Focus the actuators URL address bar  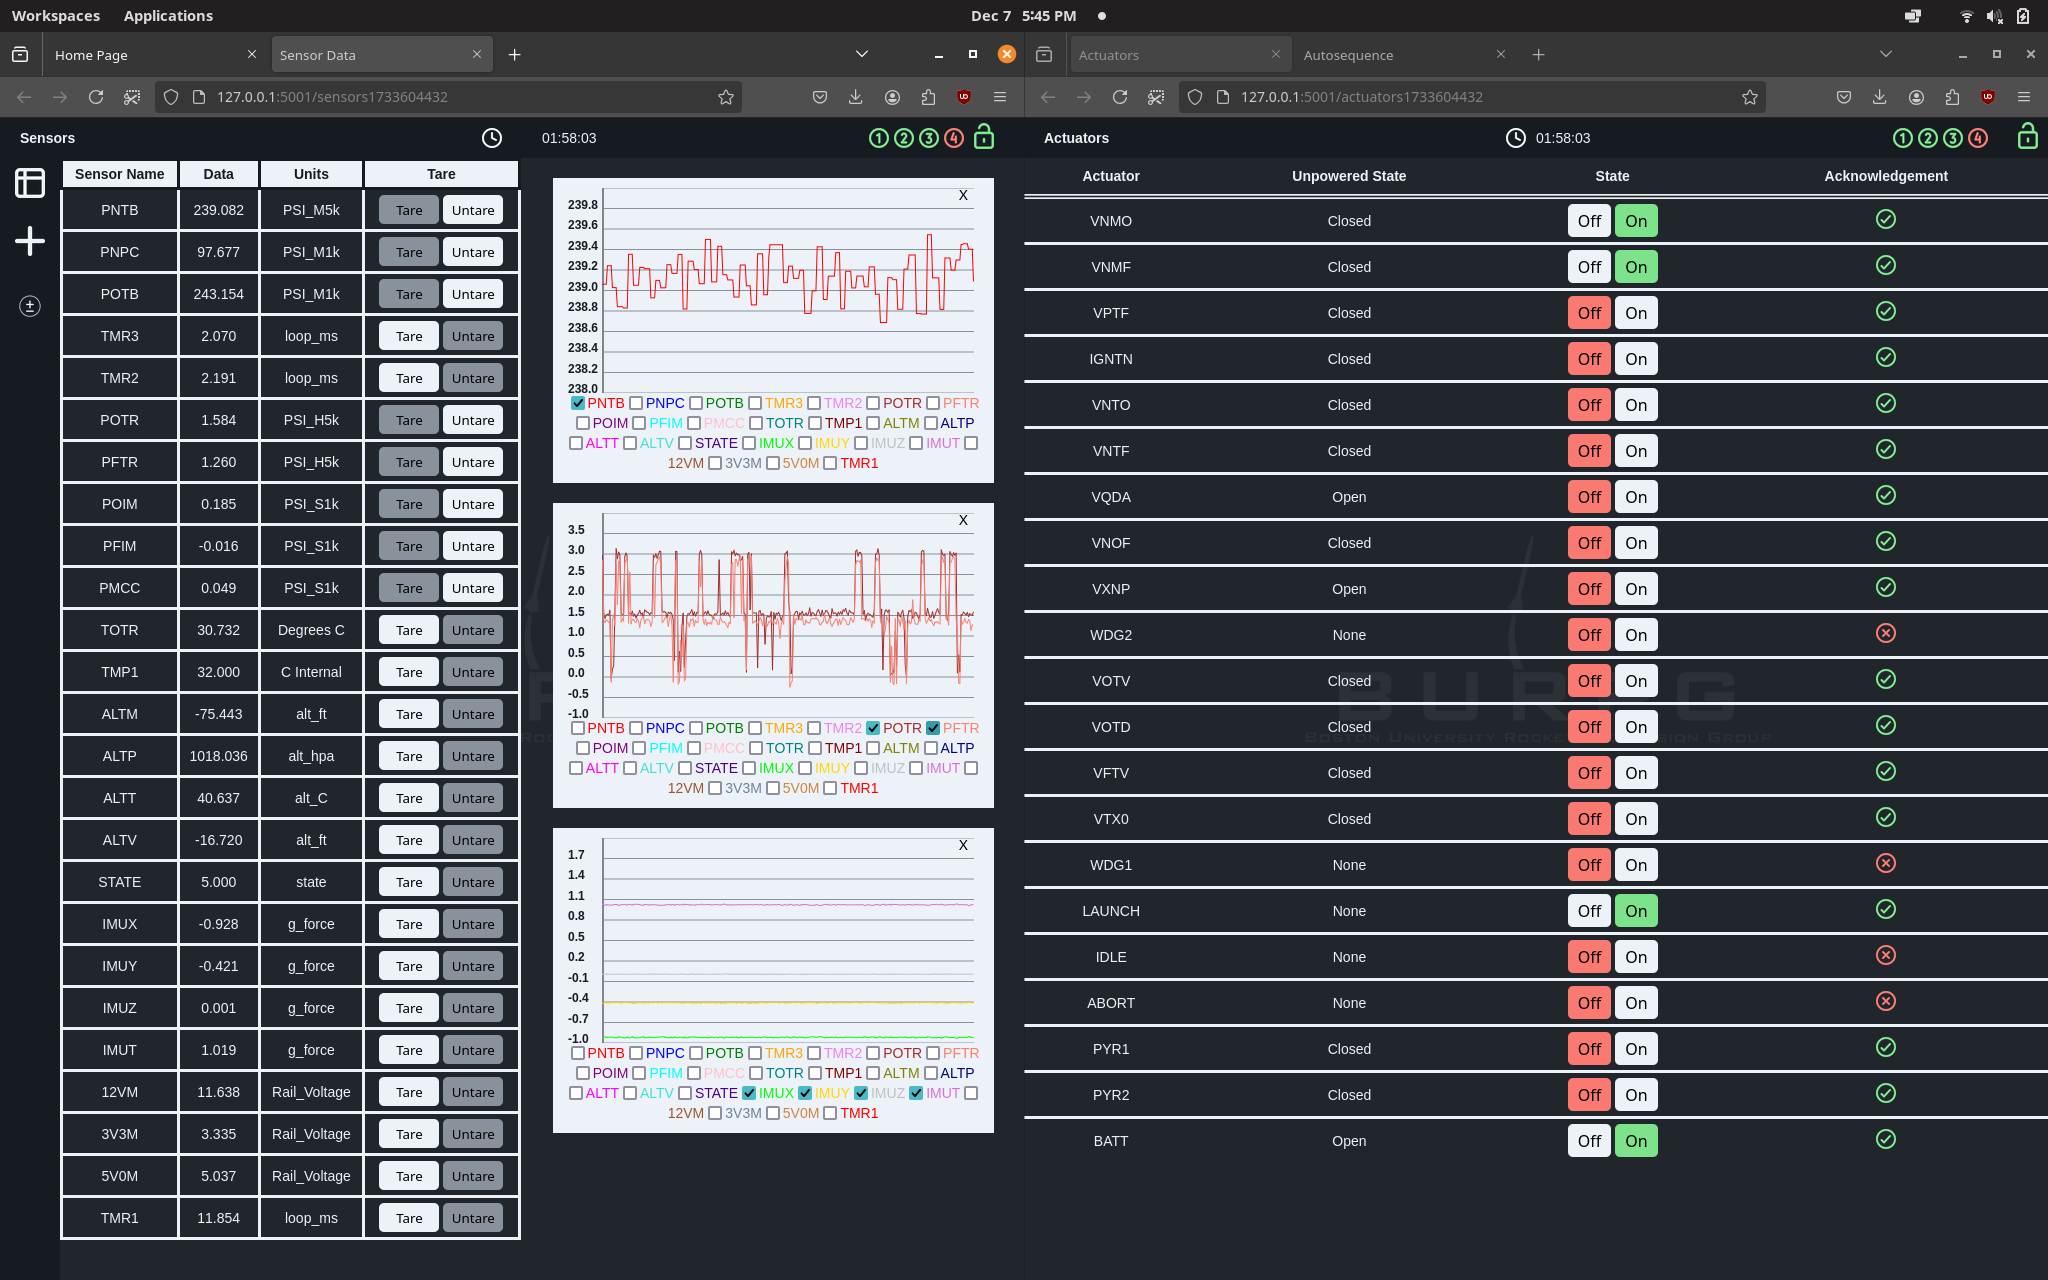1472,97
